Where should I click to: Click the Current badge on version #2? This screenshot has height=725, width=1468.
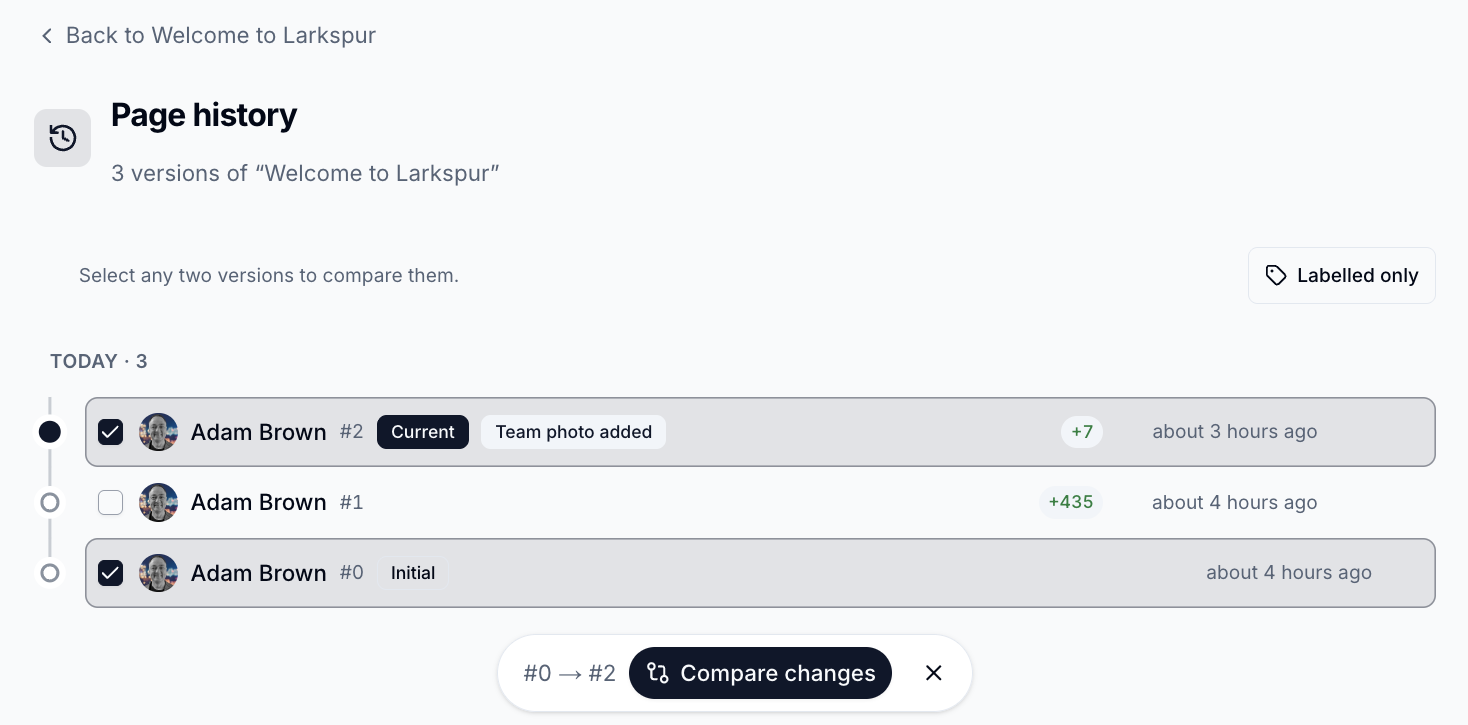pos(423,432)
